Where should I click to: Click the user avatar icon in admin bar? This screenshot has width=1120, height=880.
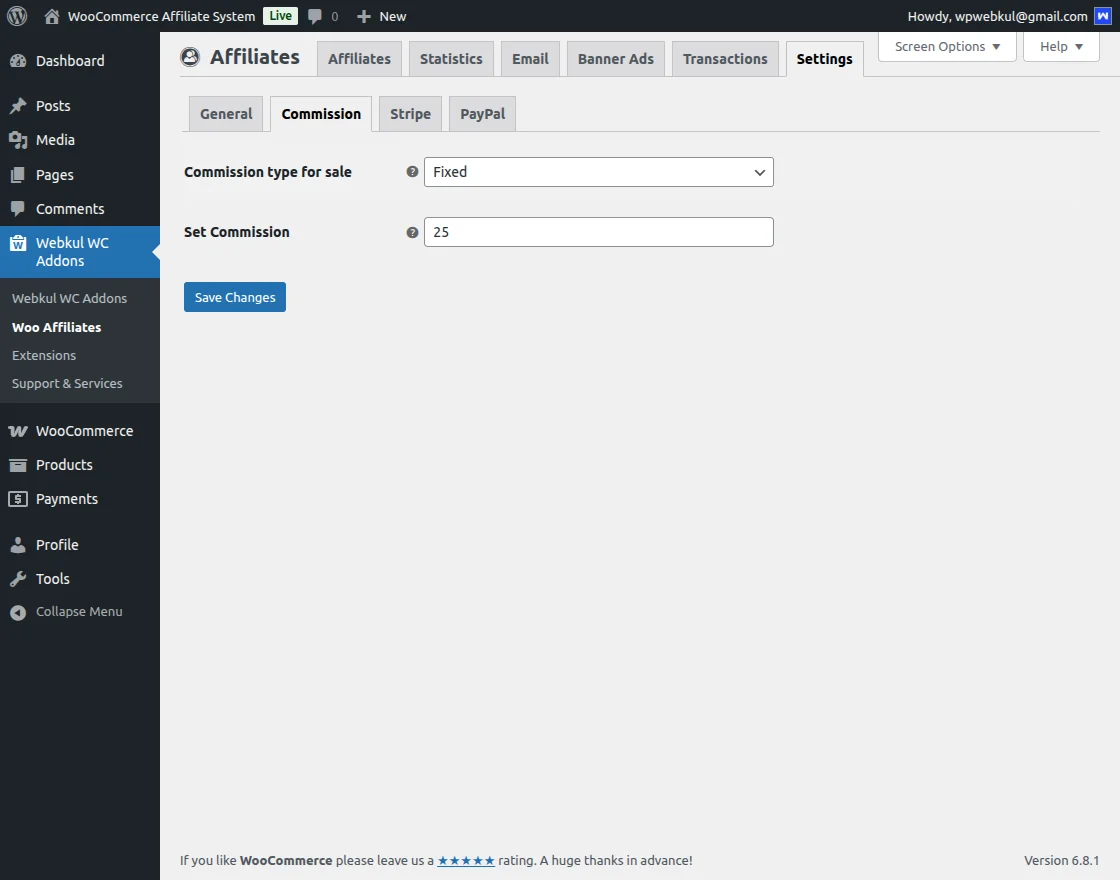coord(1102,16)
